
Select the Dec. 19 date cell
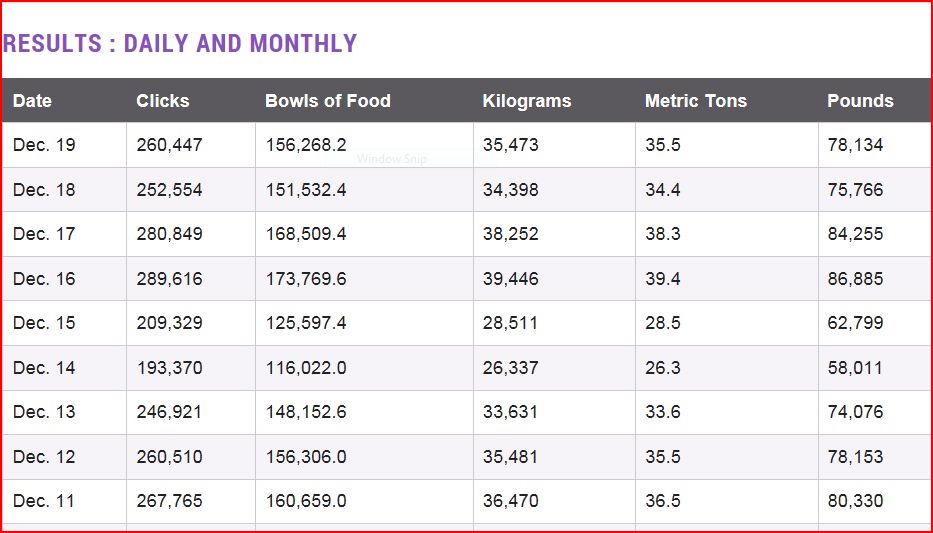pos(44,145)
